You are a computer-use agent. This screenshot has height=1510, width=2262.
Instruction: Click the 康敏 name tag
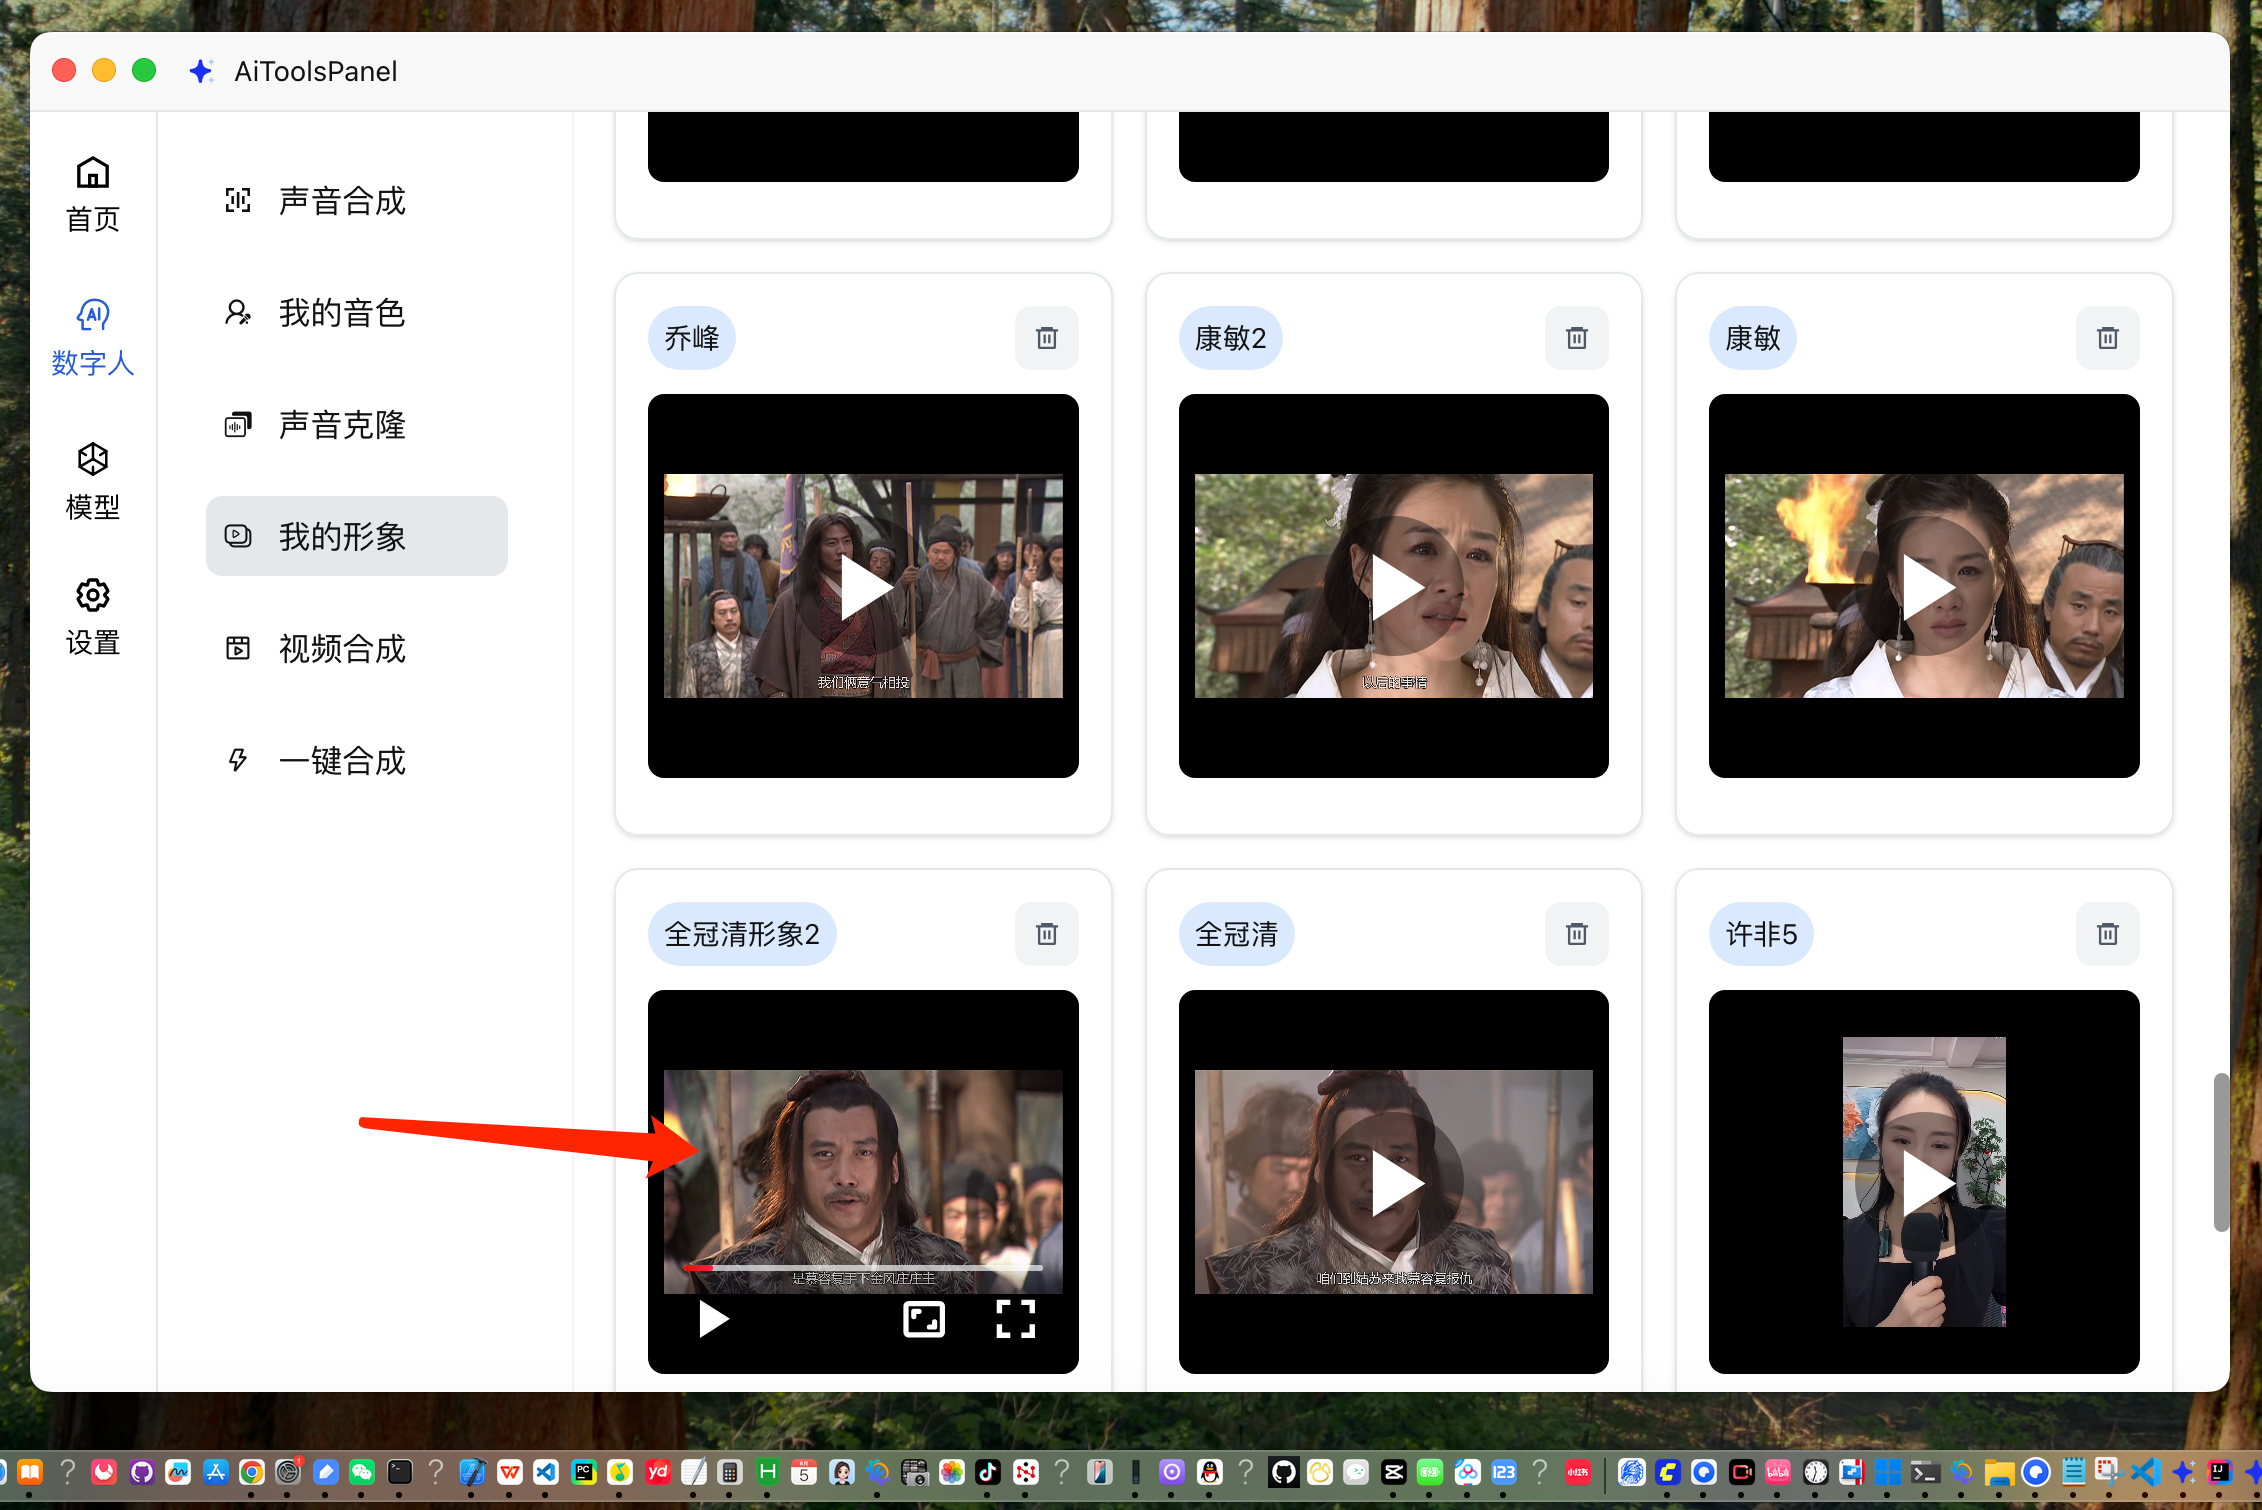pyautogui.click(x=1753, y=338)
